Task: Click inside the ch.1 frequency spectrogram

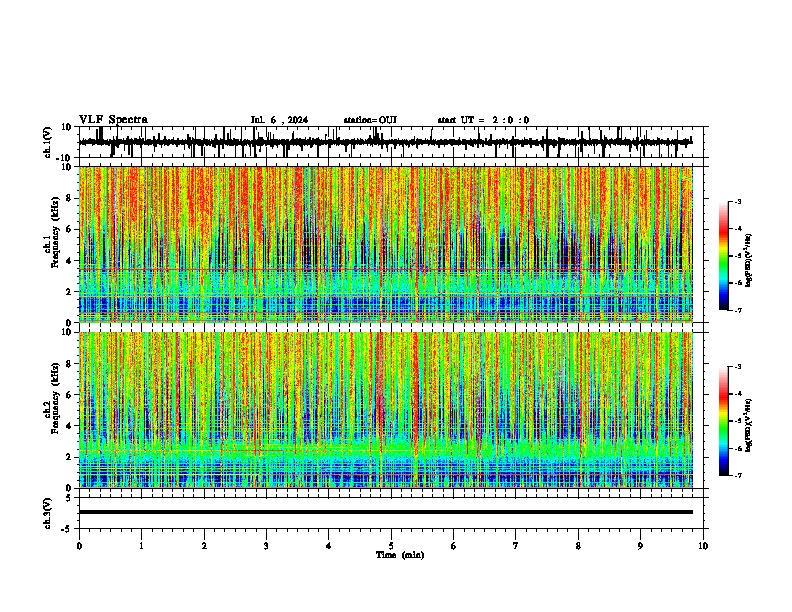Action: coord(385,244)
